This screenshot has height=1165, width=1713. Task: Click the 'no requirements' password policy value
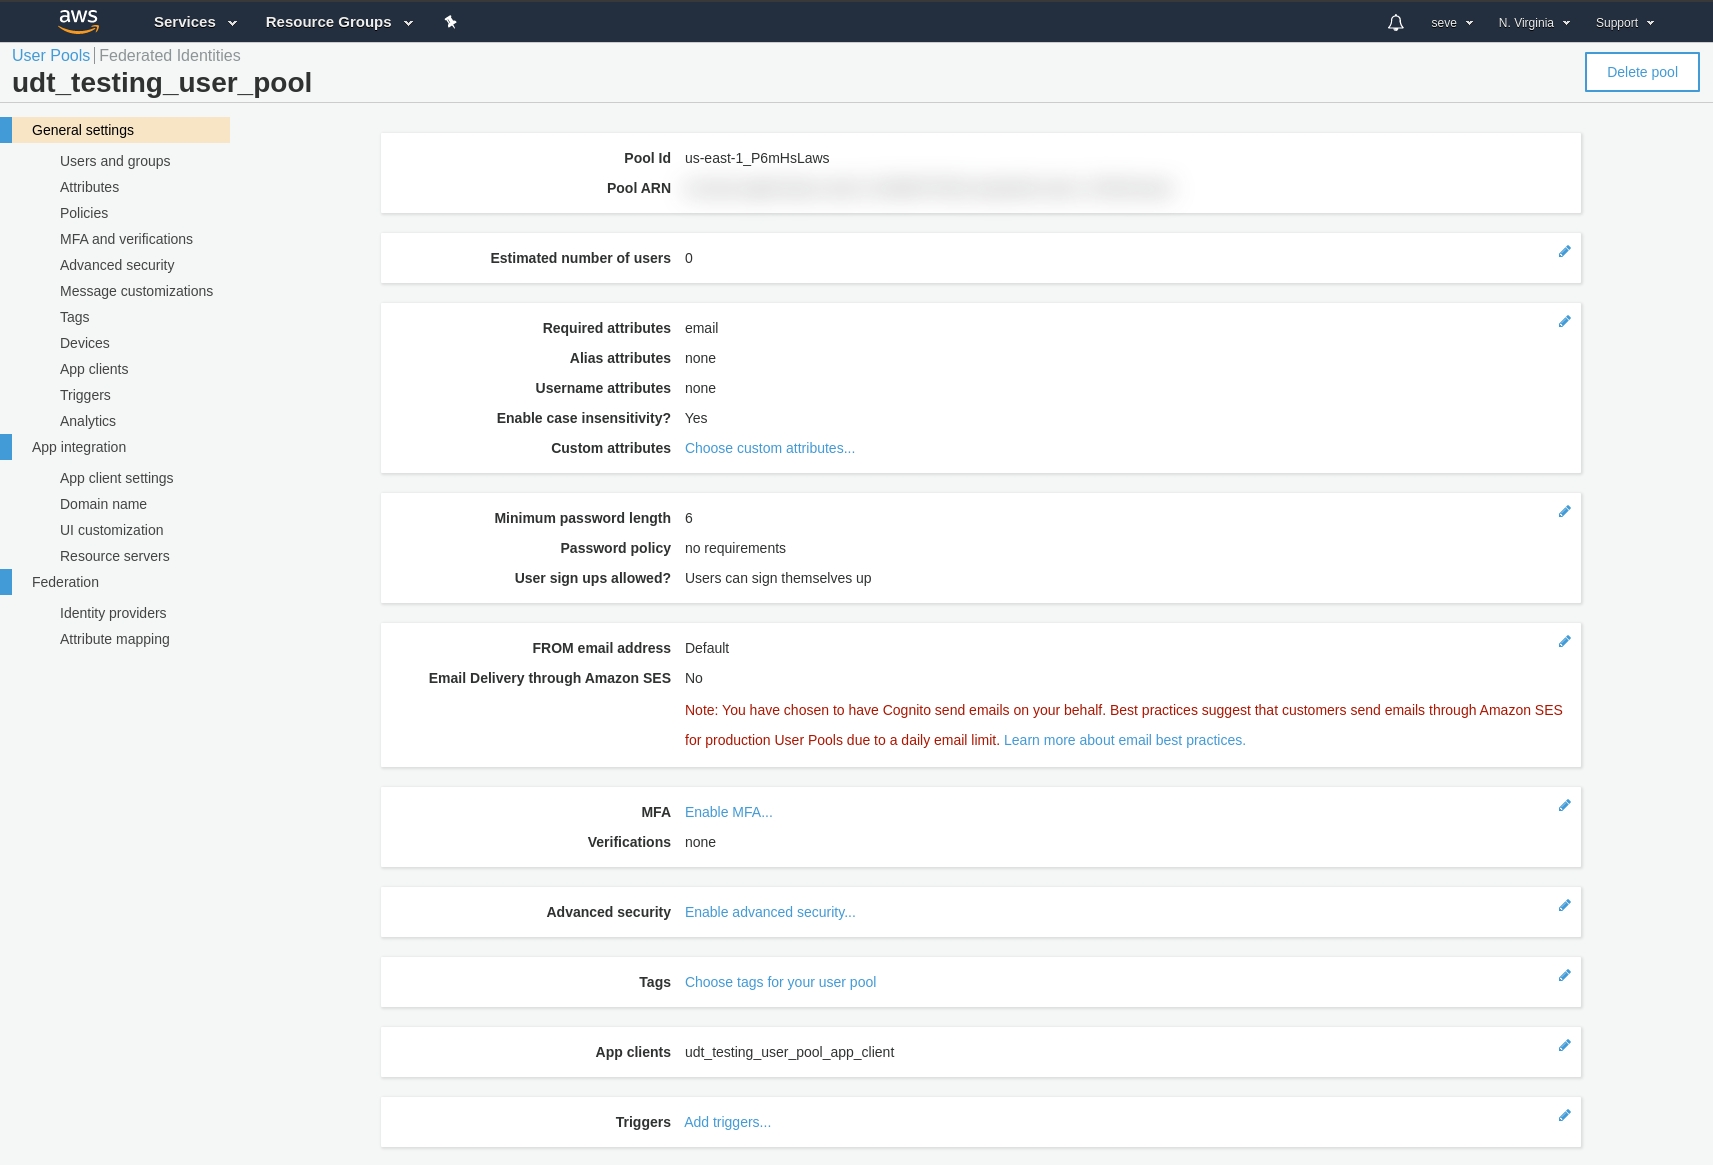pyautogui.click(x=735, y=548)
